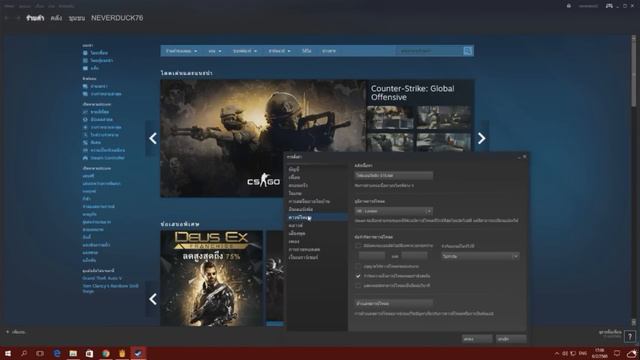Open View Friends List at bottom right

(x=610, y=333)
